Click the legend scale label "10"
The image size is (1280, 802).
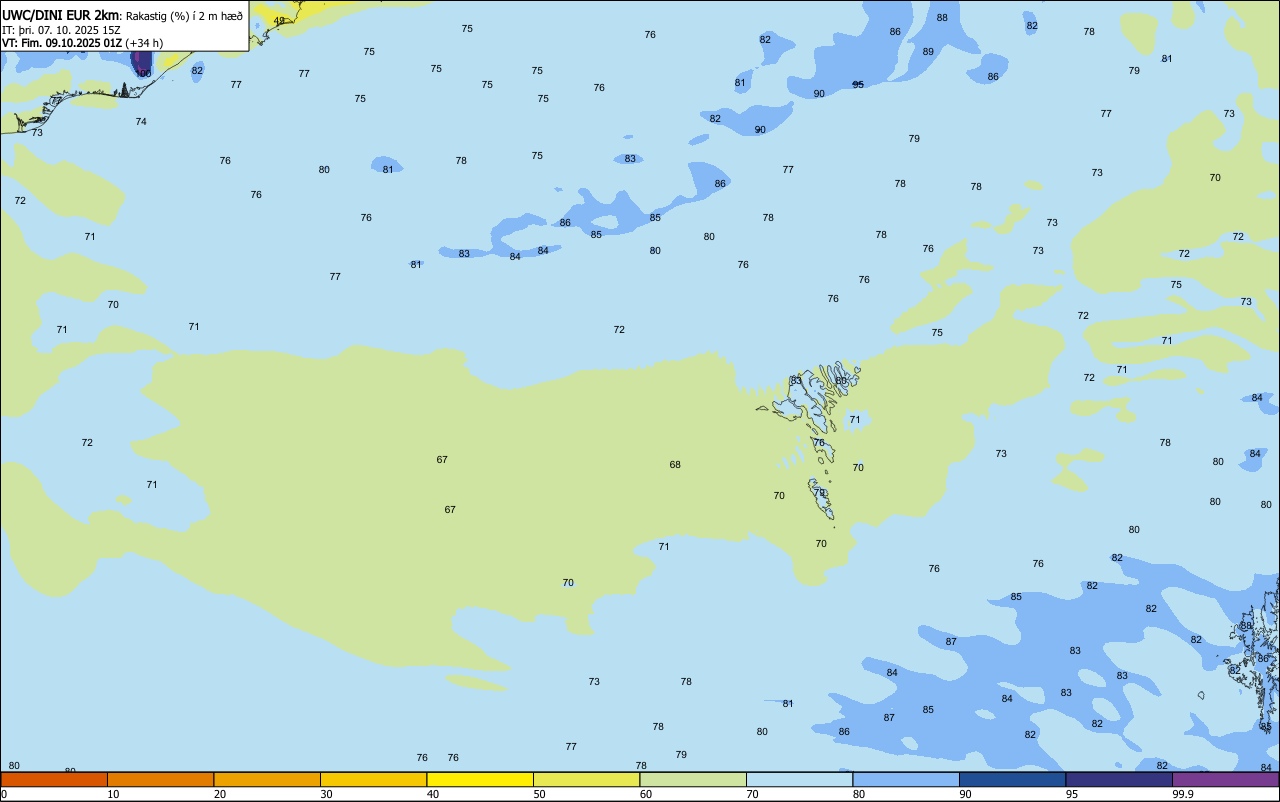pos(113,794)
